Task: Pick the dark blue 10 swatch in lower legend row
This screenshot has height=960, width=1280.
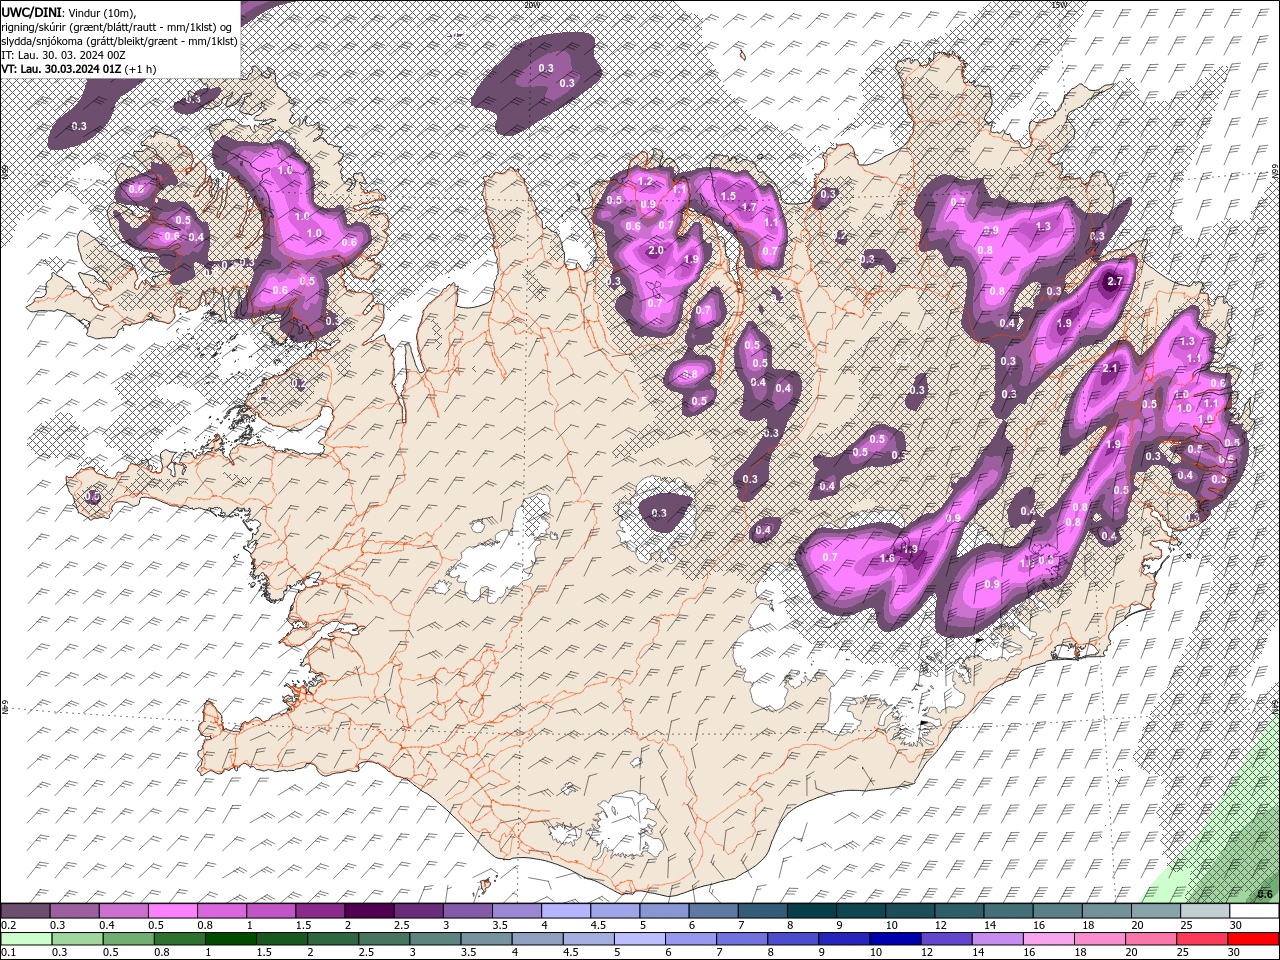Action: click(x=895, y=939)
